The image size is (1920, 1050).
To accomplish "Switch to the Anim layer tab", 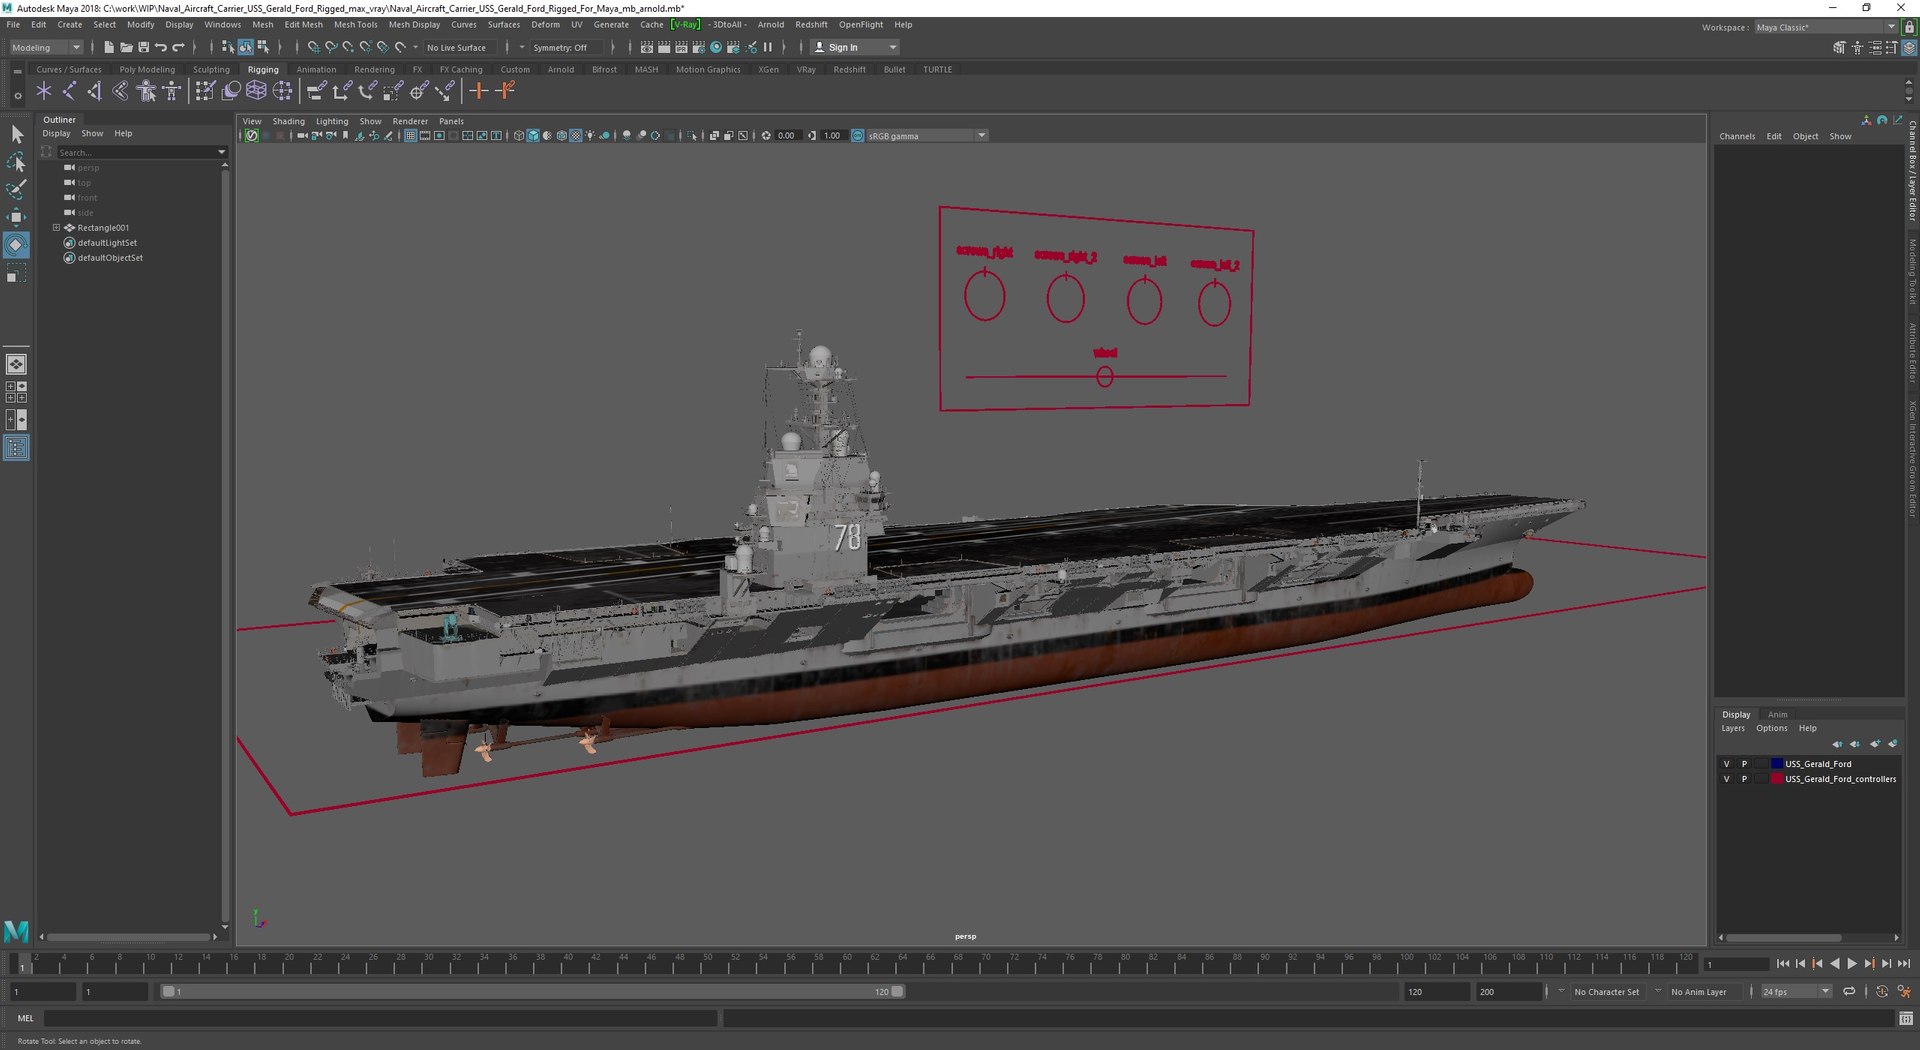I will (x=1777, y=715).
